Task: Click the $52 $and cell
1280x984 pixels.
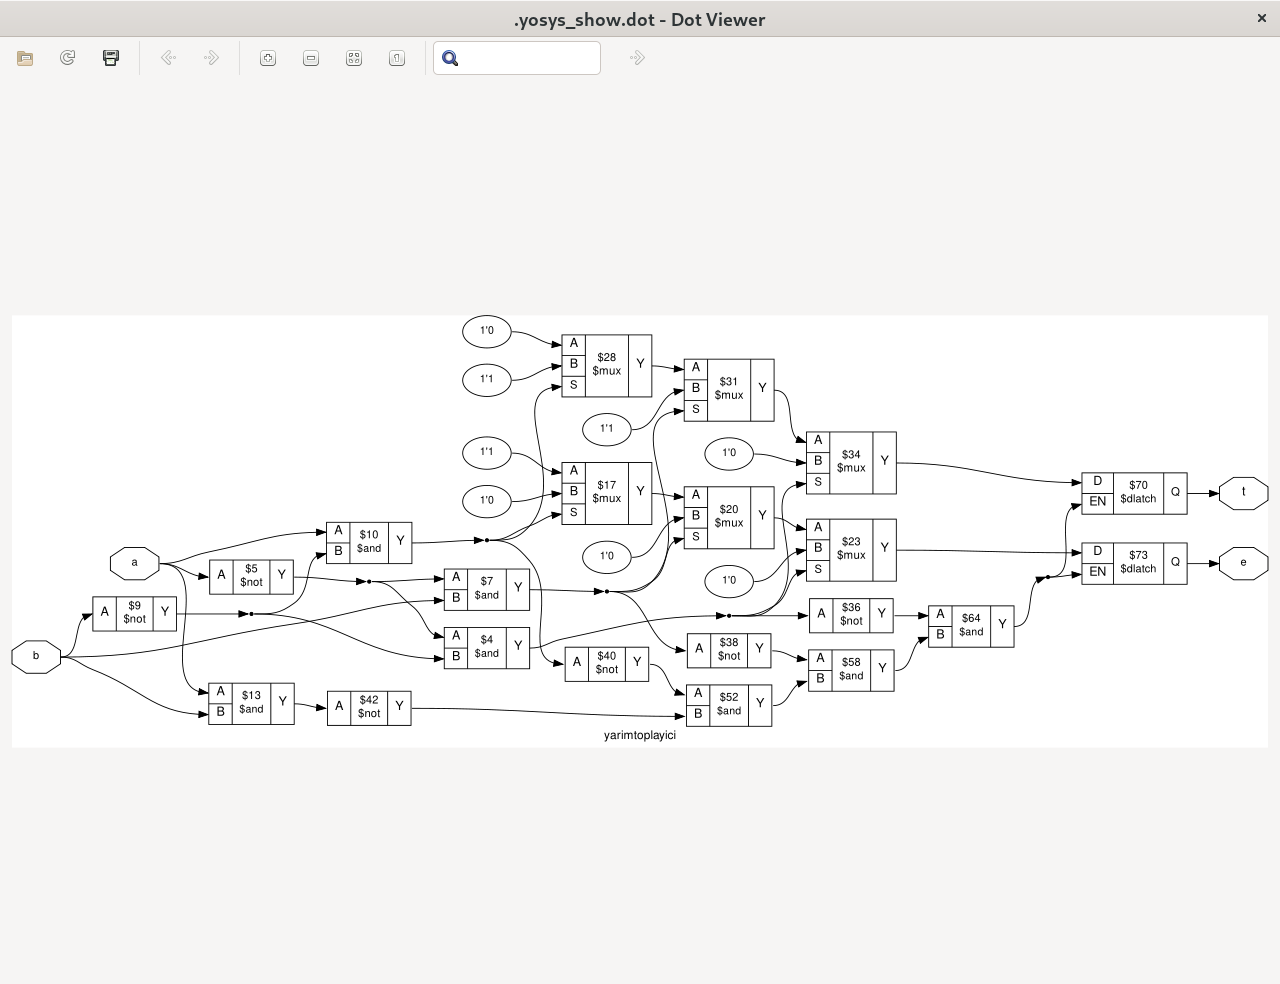Action: pos(729,704)
